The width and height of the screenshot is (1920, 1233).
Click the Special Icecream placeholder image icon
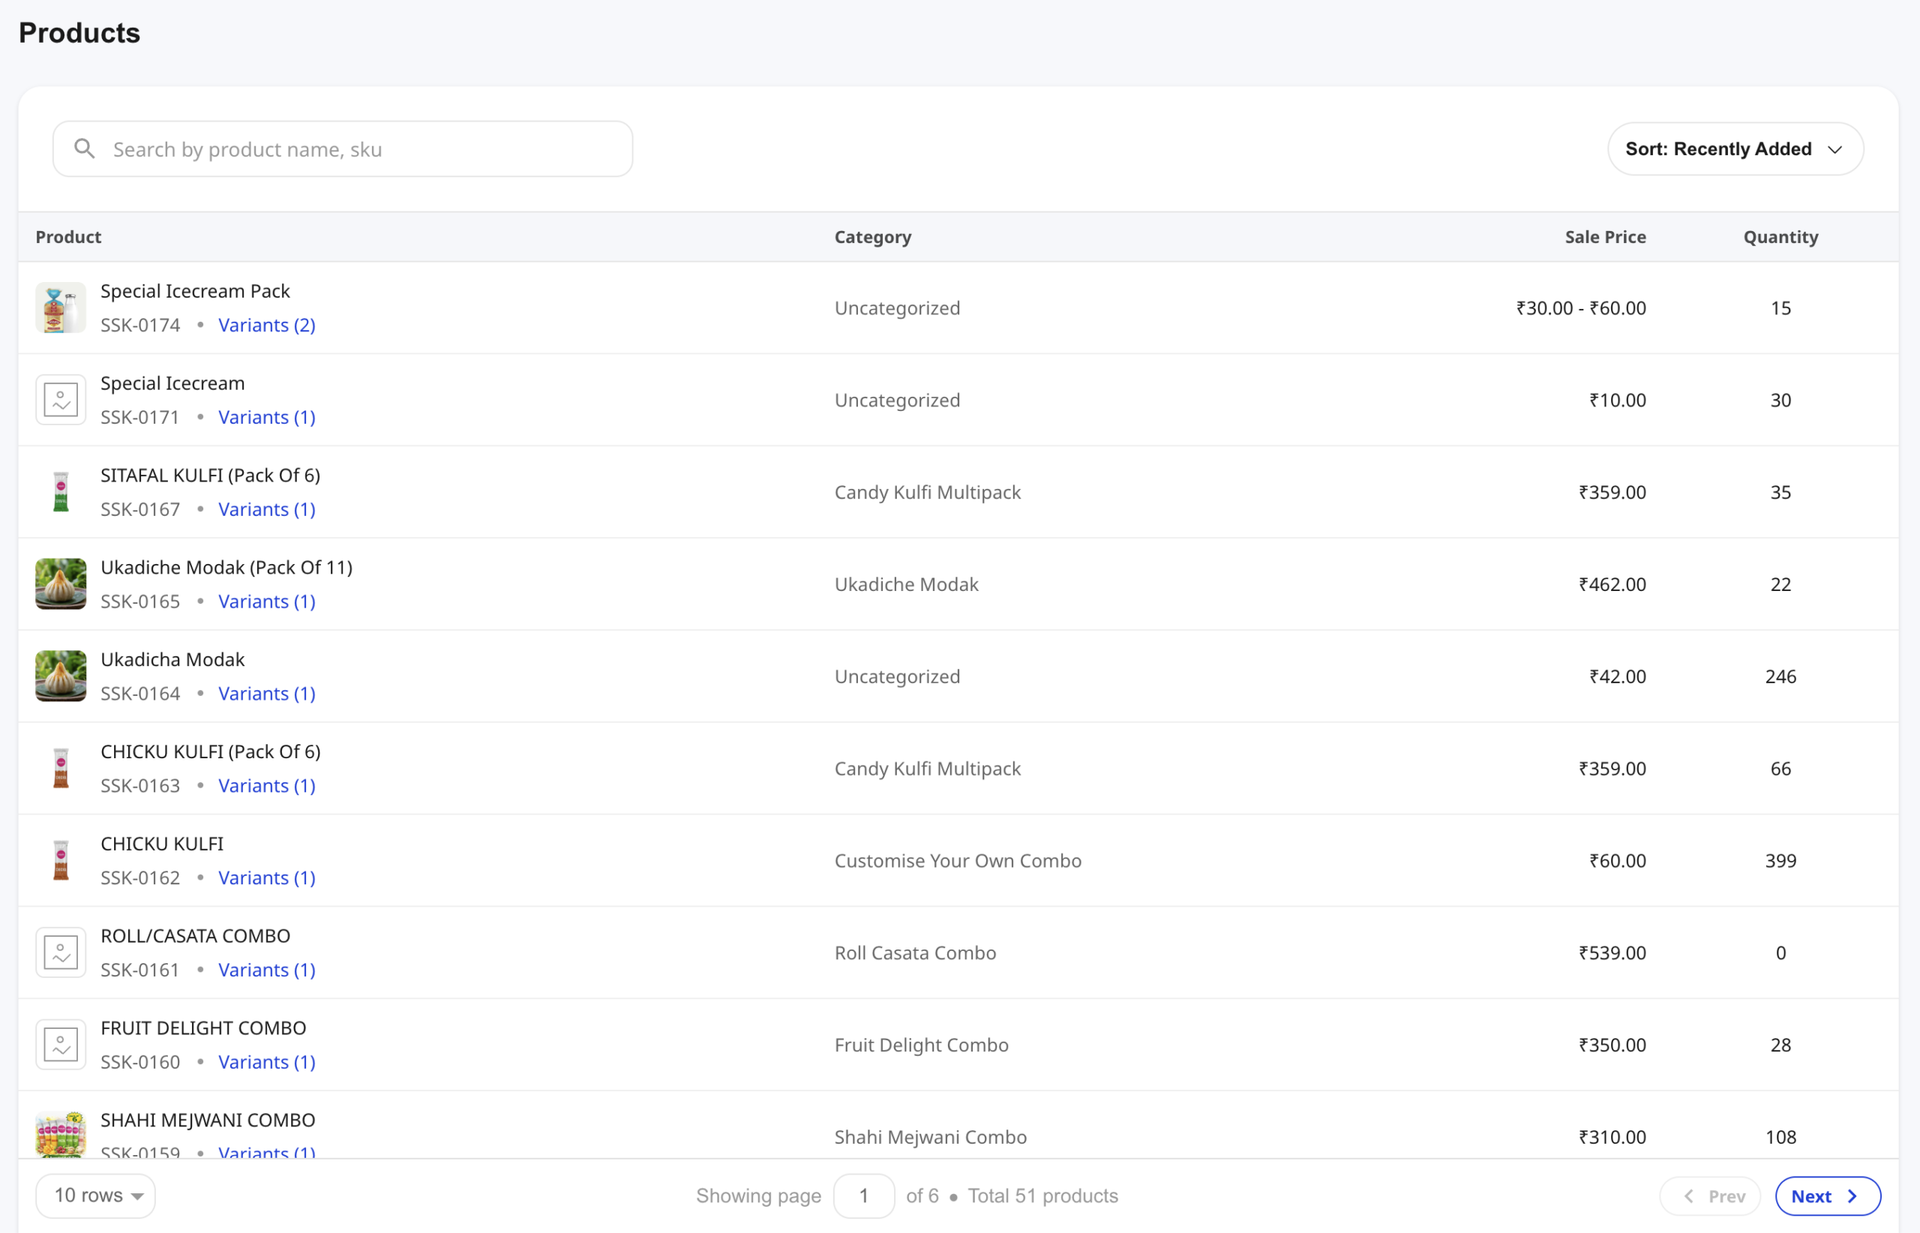tap(61, 400)
